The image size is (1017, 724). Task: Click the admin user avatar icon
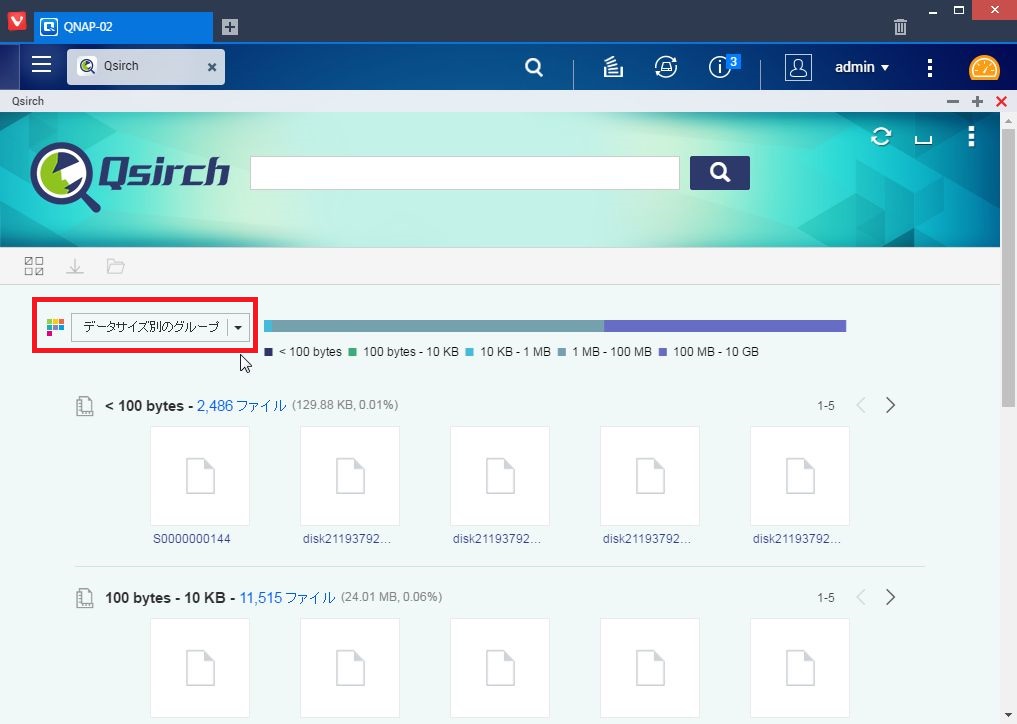pyautogui.click(x=798, y=67)
